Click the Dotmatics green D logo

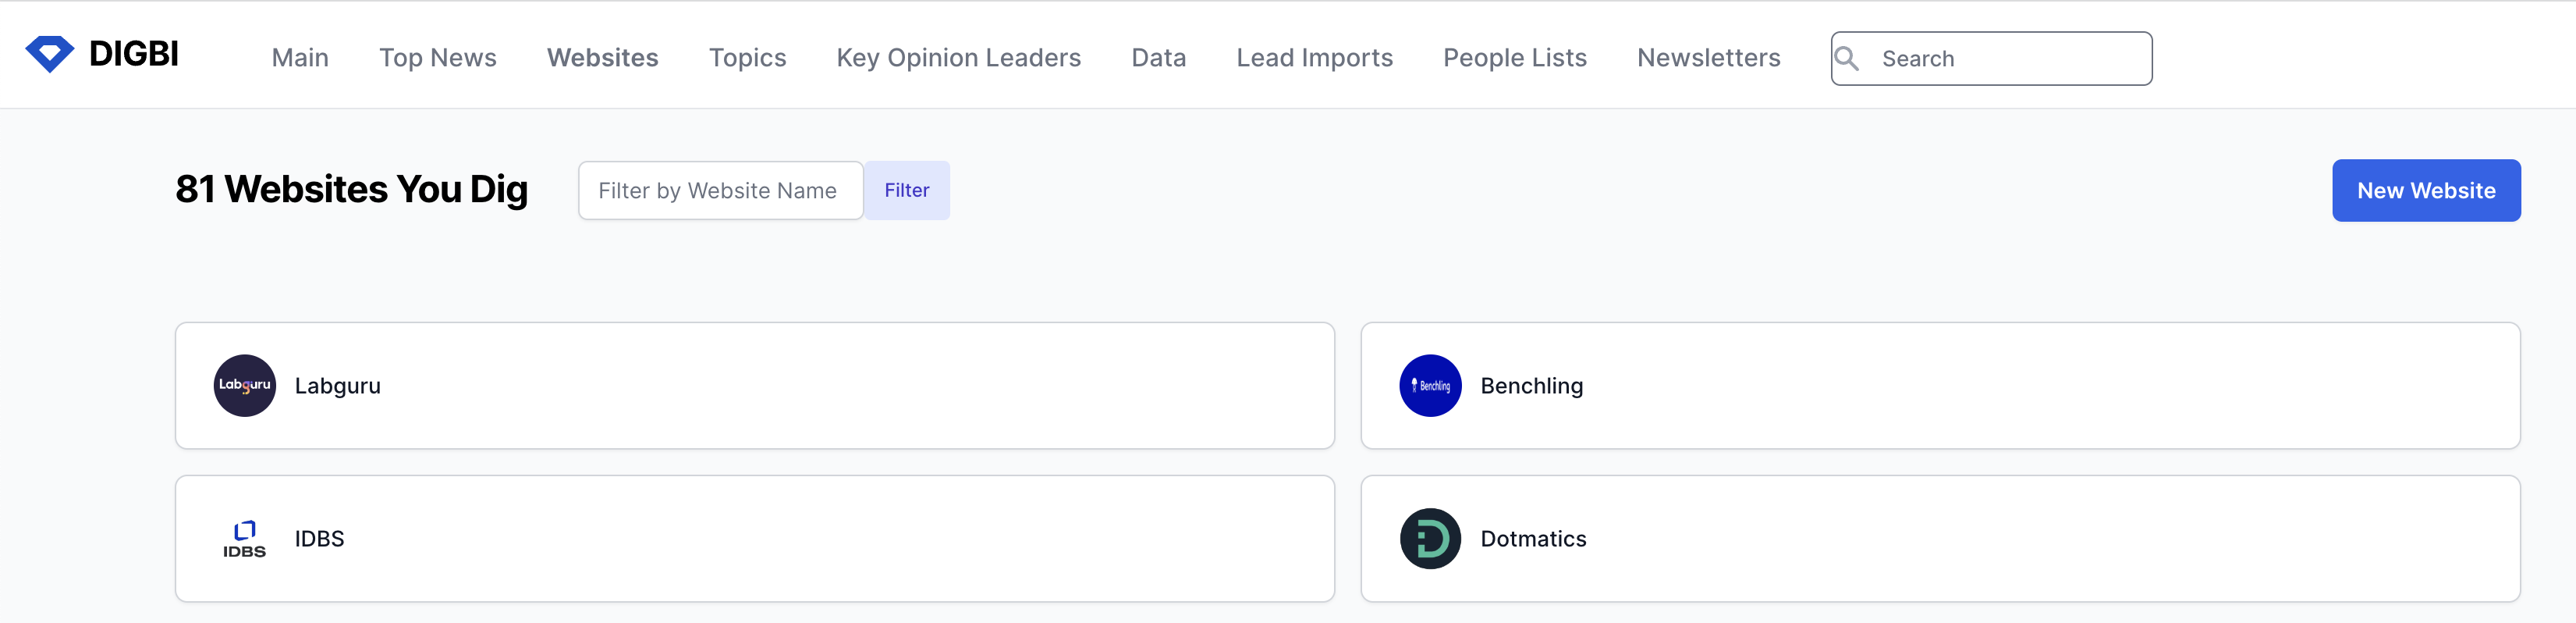pyautogui.click(x=1429, y=539)
